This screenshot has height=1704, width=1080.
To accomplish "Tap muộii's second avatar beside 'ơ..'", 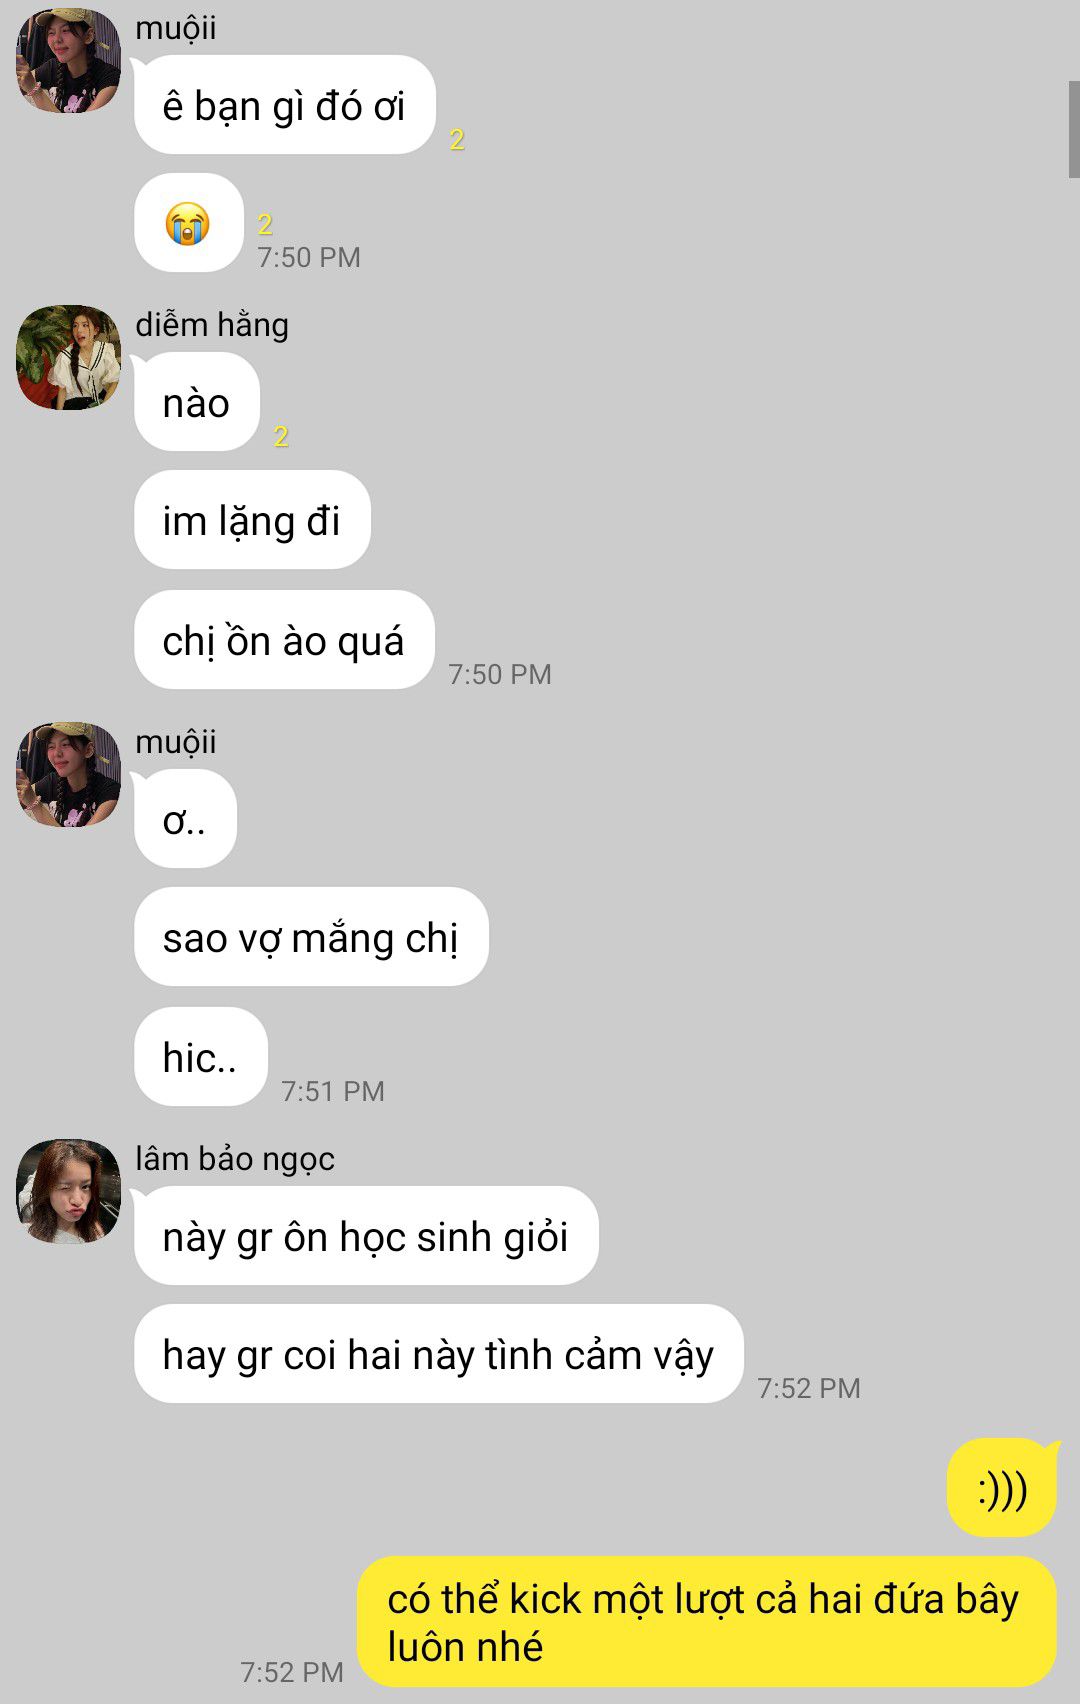I will (68, 774).
